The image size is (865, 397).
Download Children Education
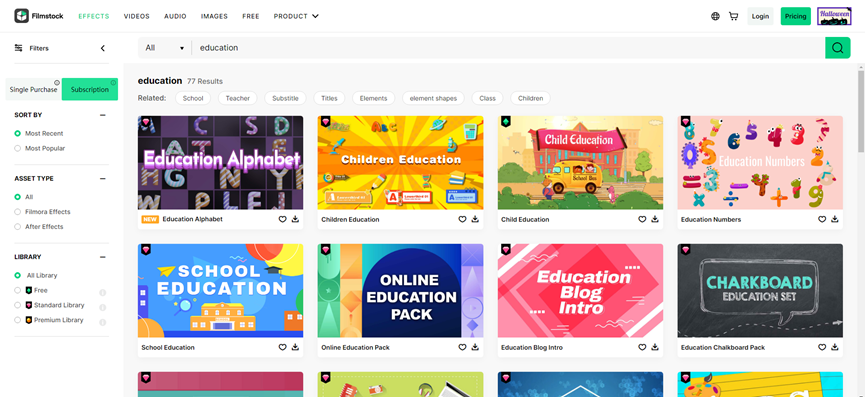pos(475,219)
